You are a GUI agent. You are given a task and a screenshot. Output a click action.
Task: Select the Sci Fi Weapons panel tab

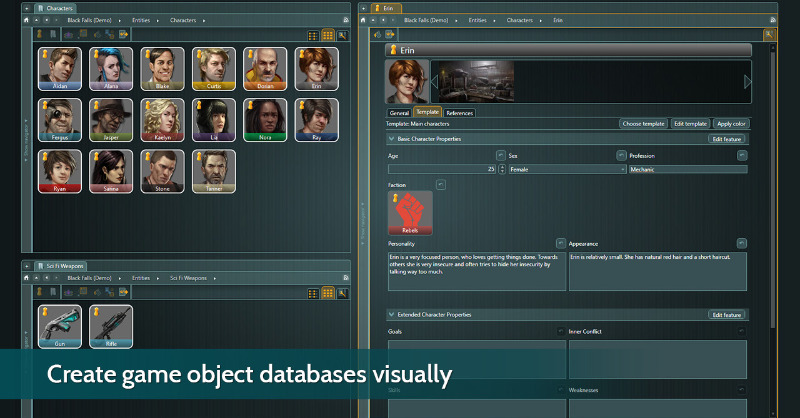(60, 266)
